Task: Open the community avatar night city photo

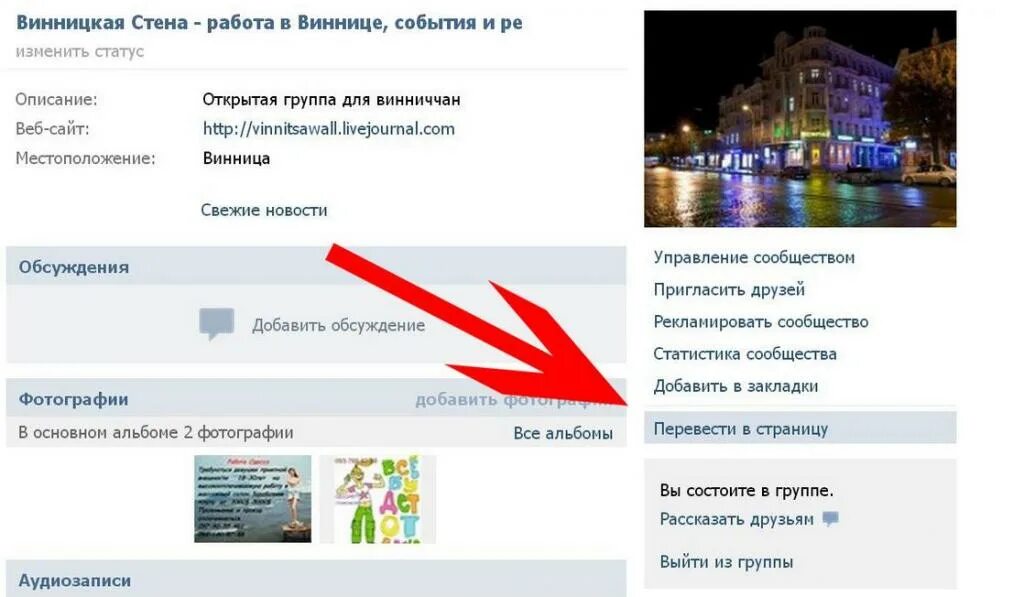Action: [800, 119]
